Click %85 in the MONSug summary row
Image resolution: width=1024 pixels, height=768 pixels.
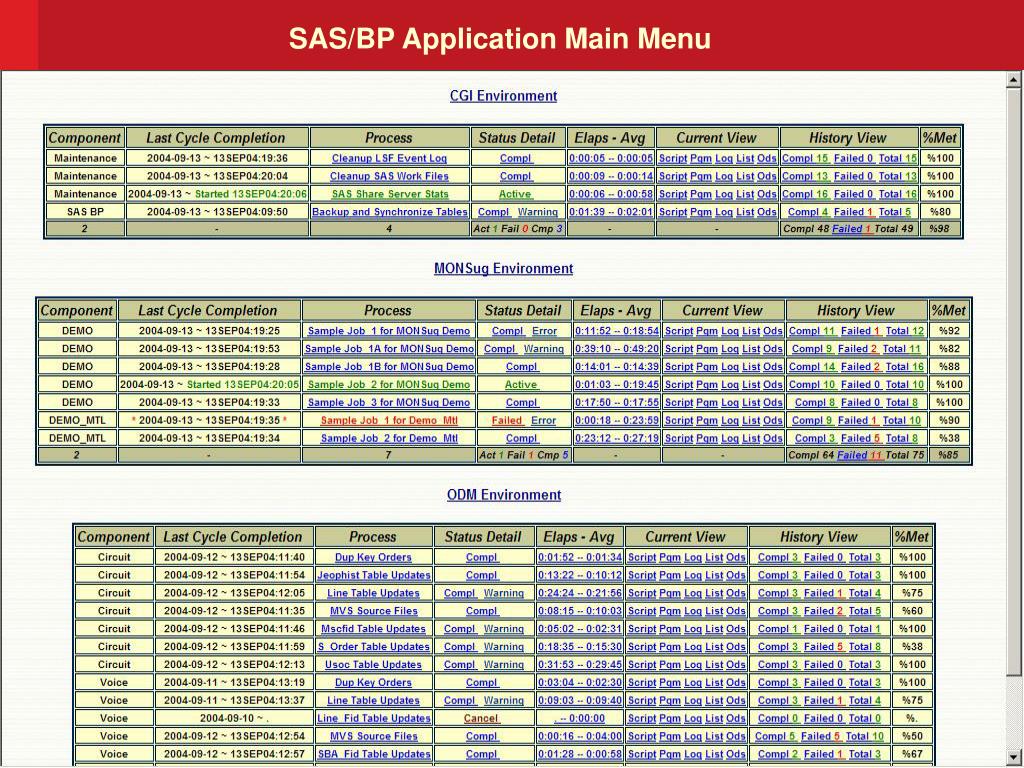pos(948,455)
